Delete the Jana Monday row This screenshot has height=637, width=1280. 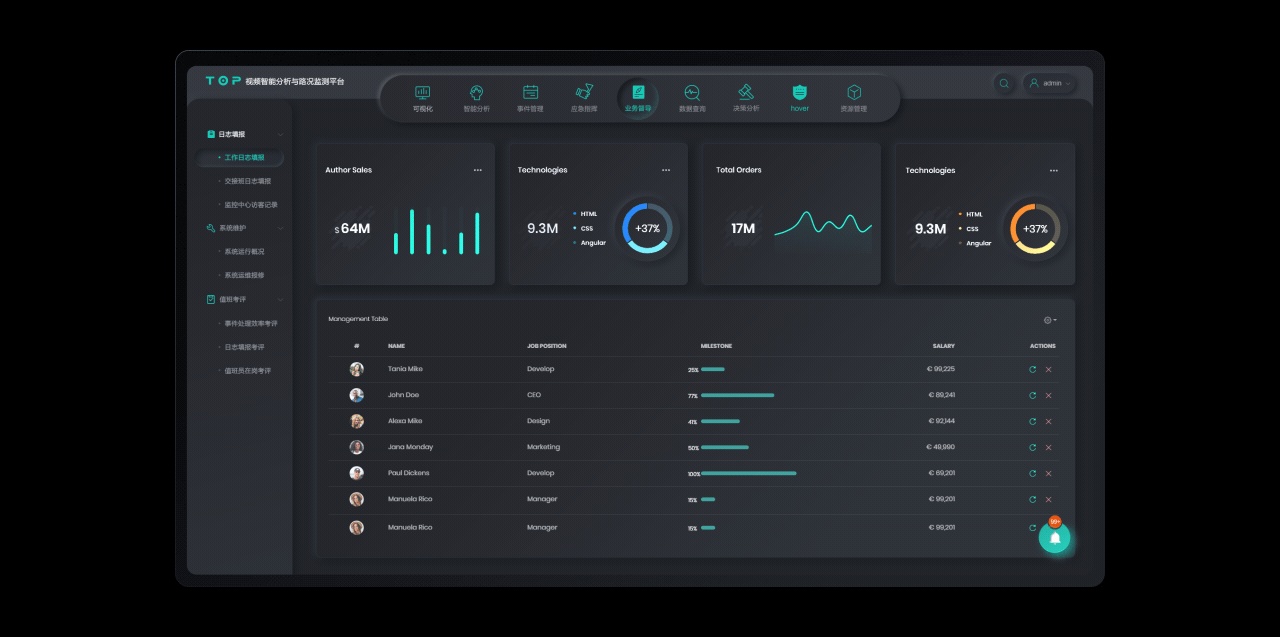point(1048,447)
